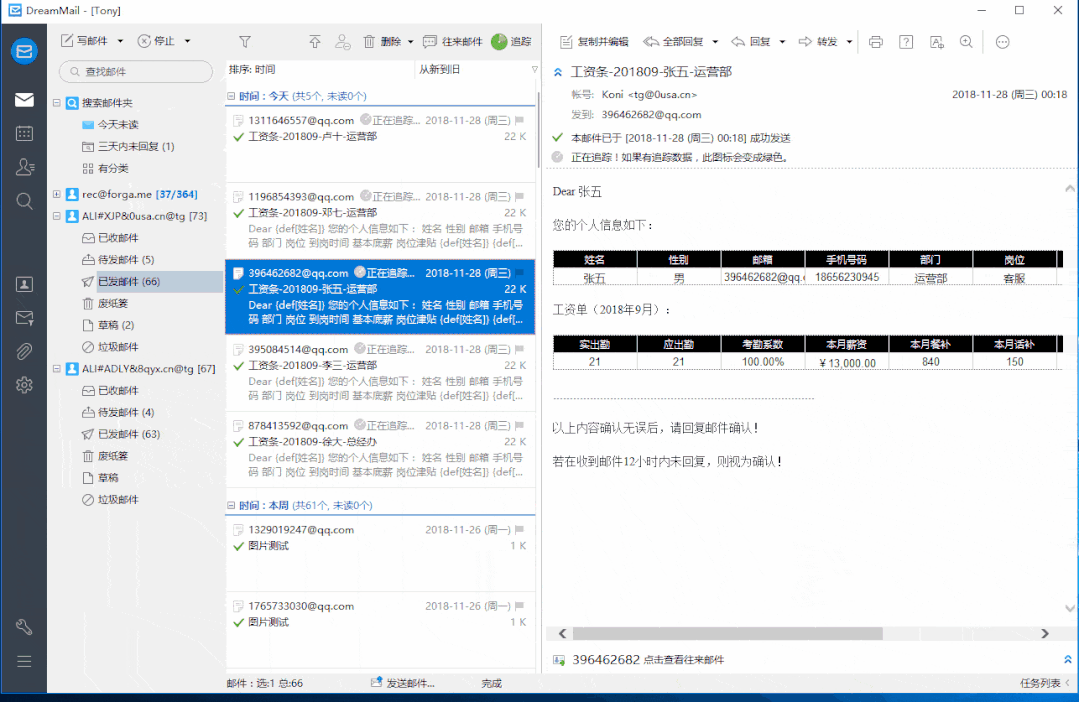This screenshot has height=702, width=1079.
Task: Expand the 往来邮件 panel with the bottom double-chevron
Action: click(1067, 659)
